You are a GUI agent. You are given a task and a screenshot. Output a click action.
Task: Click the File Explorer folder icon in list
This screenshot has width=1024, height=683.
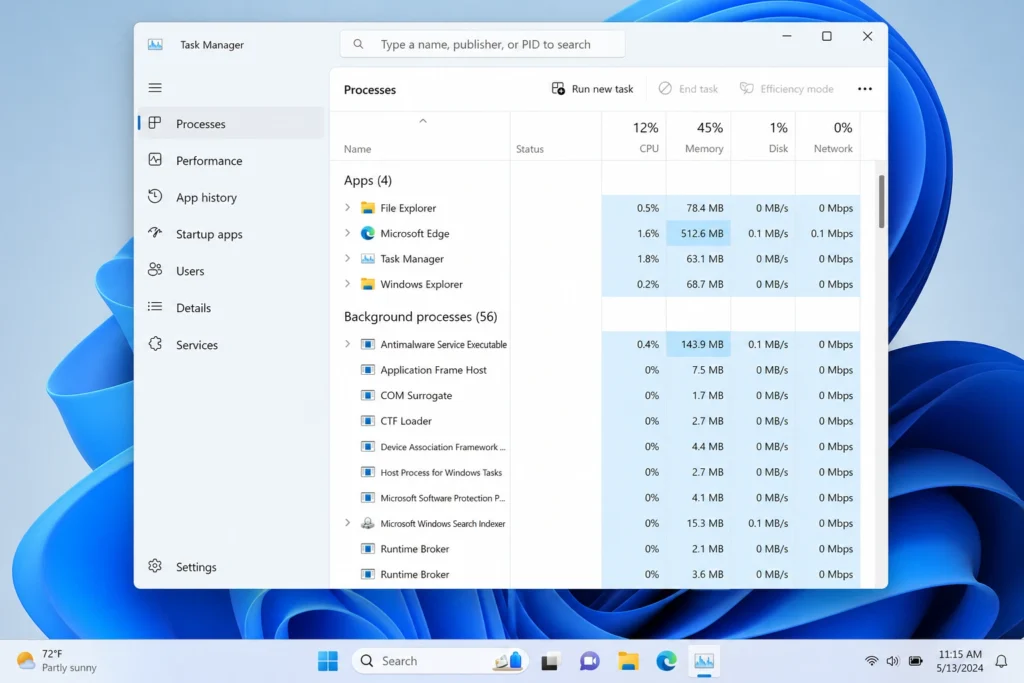(x=368, y=208)
